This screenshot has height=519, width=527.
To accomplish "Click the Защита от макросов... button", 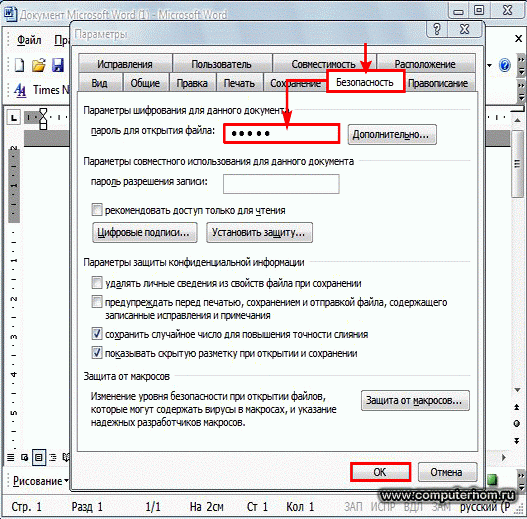I will pos(415,400).
